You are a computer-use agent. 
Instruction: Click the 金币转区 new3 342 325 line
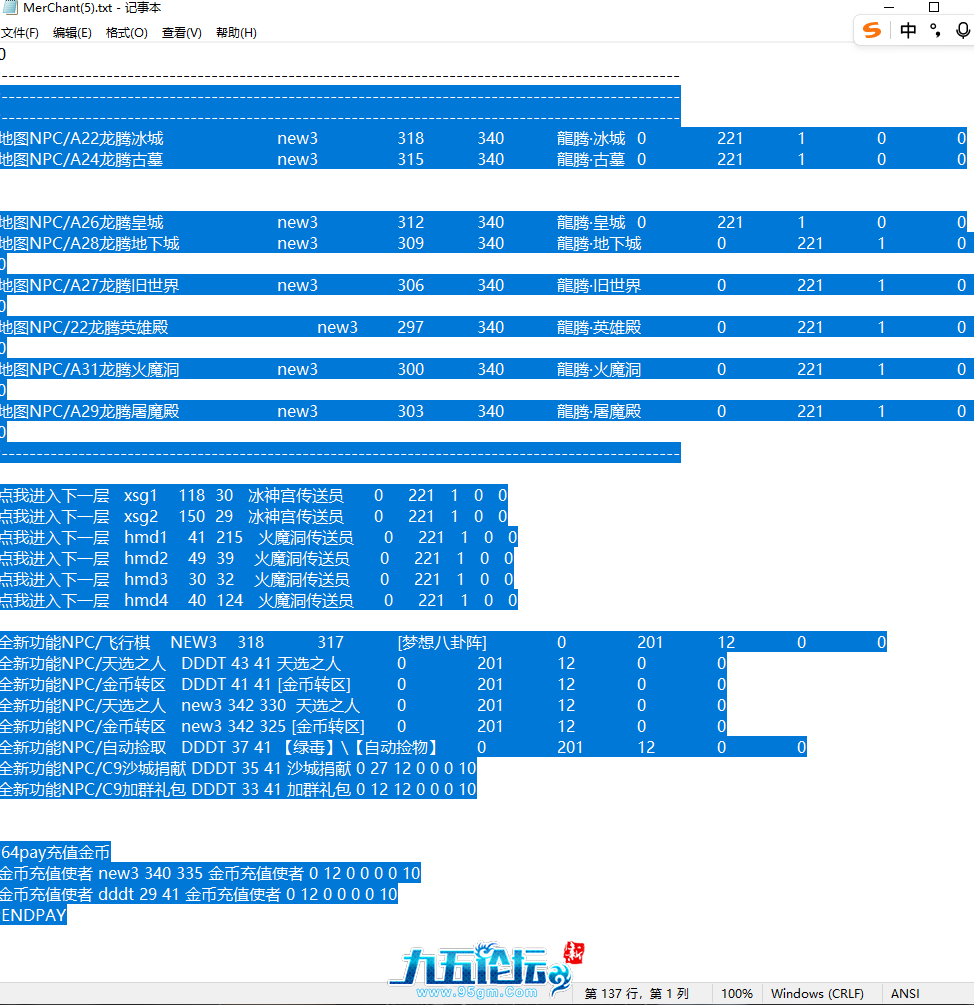pos(363,726)
